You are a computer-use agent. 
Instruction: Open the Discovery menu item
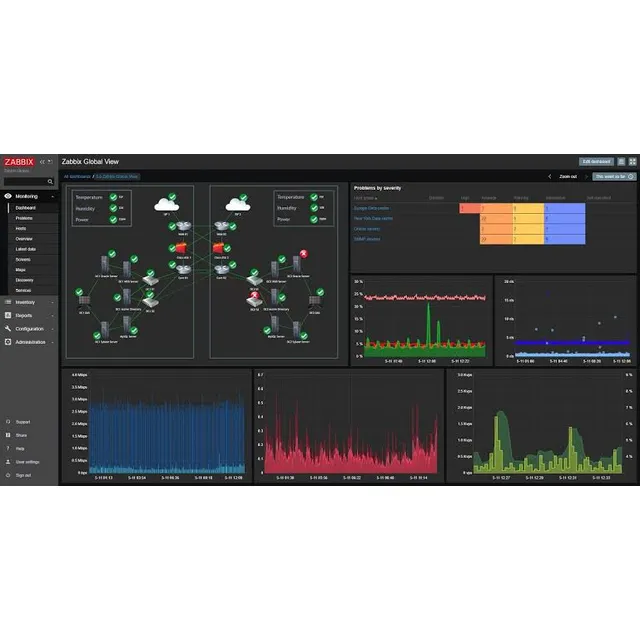point(24,280)
